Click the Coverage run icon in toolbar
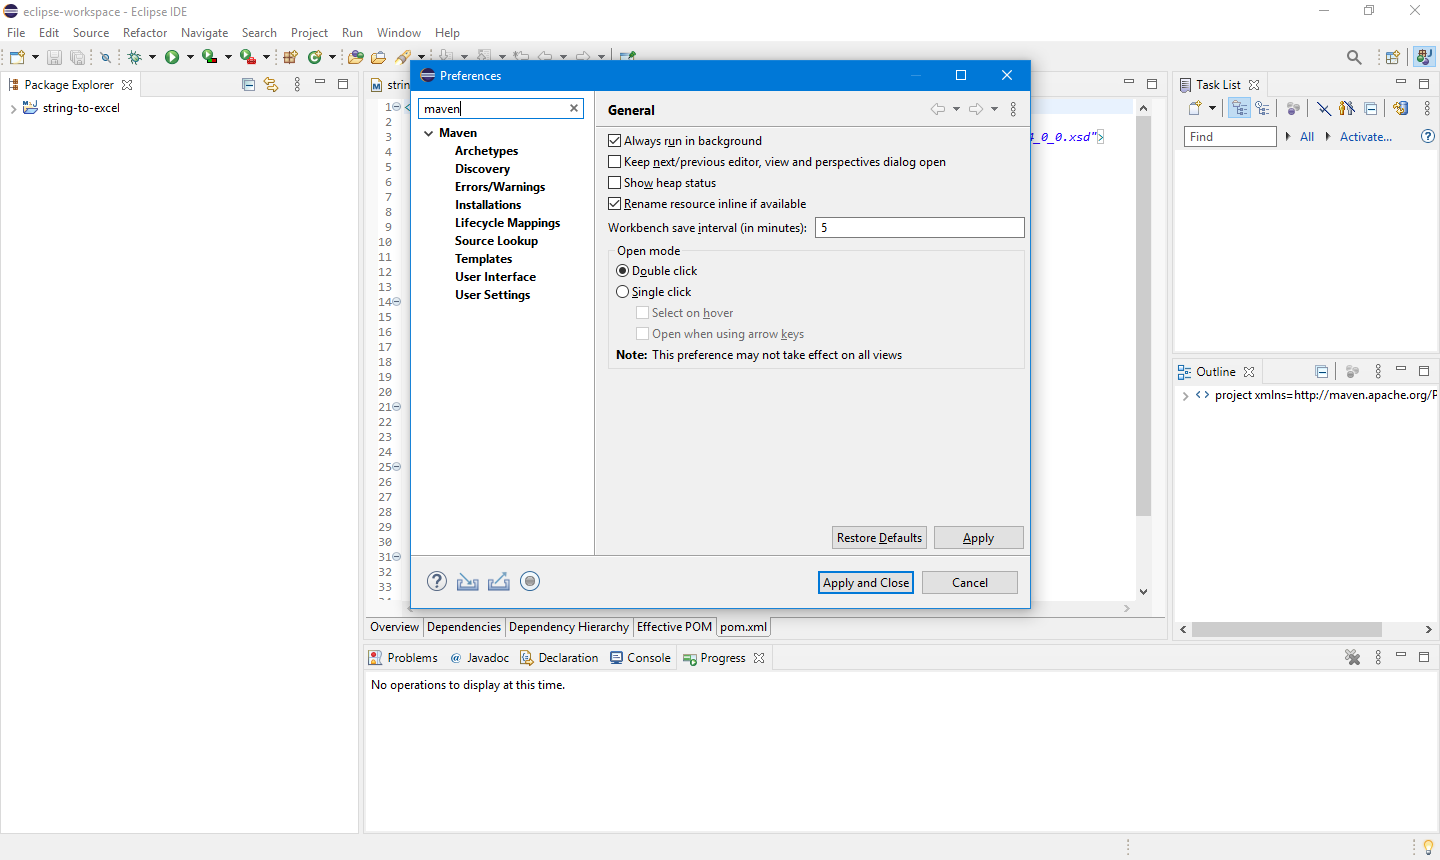Viewport: 1440px width, 860px height. [209, 57]
